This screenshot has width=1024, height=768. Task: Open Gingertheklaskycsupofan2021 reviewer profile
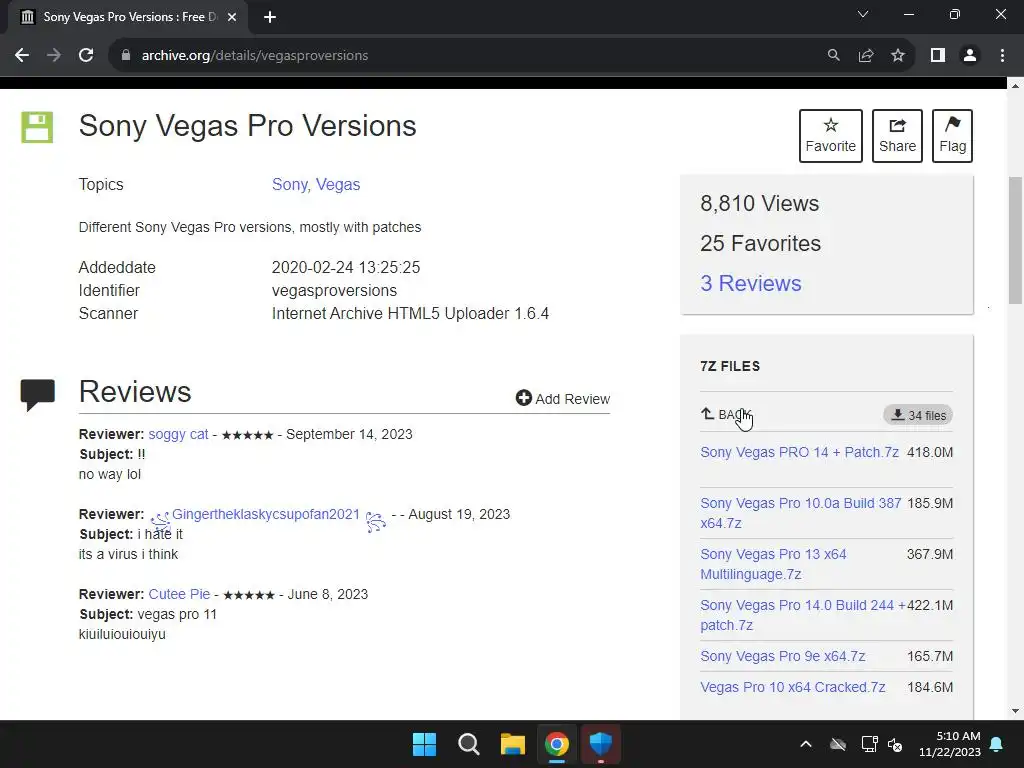pyautogui.click(x=266, y=515)
